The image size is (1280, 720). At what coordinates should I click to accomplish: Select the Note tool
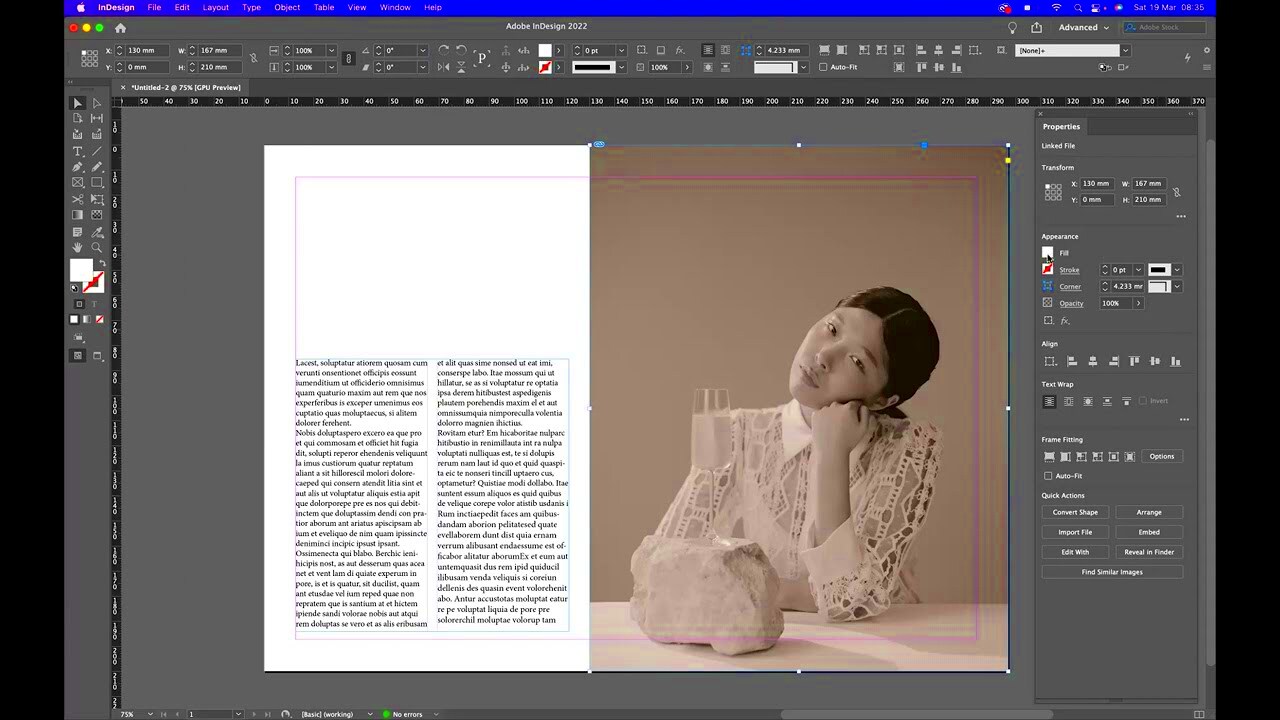pos(78,232)
